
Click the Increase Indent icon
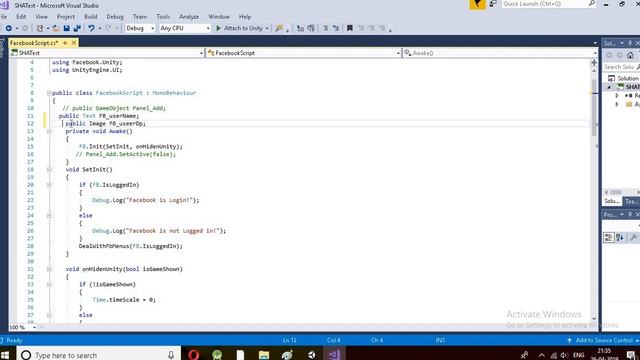[x=336, y=28]
